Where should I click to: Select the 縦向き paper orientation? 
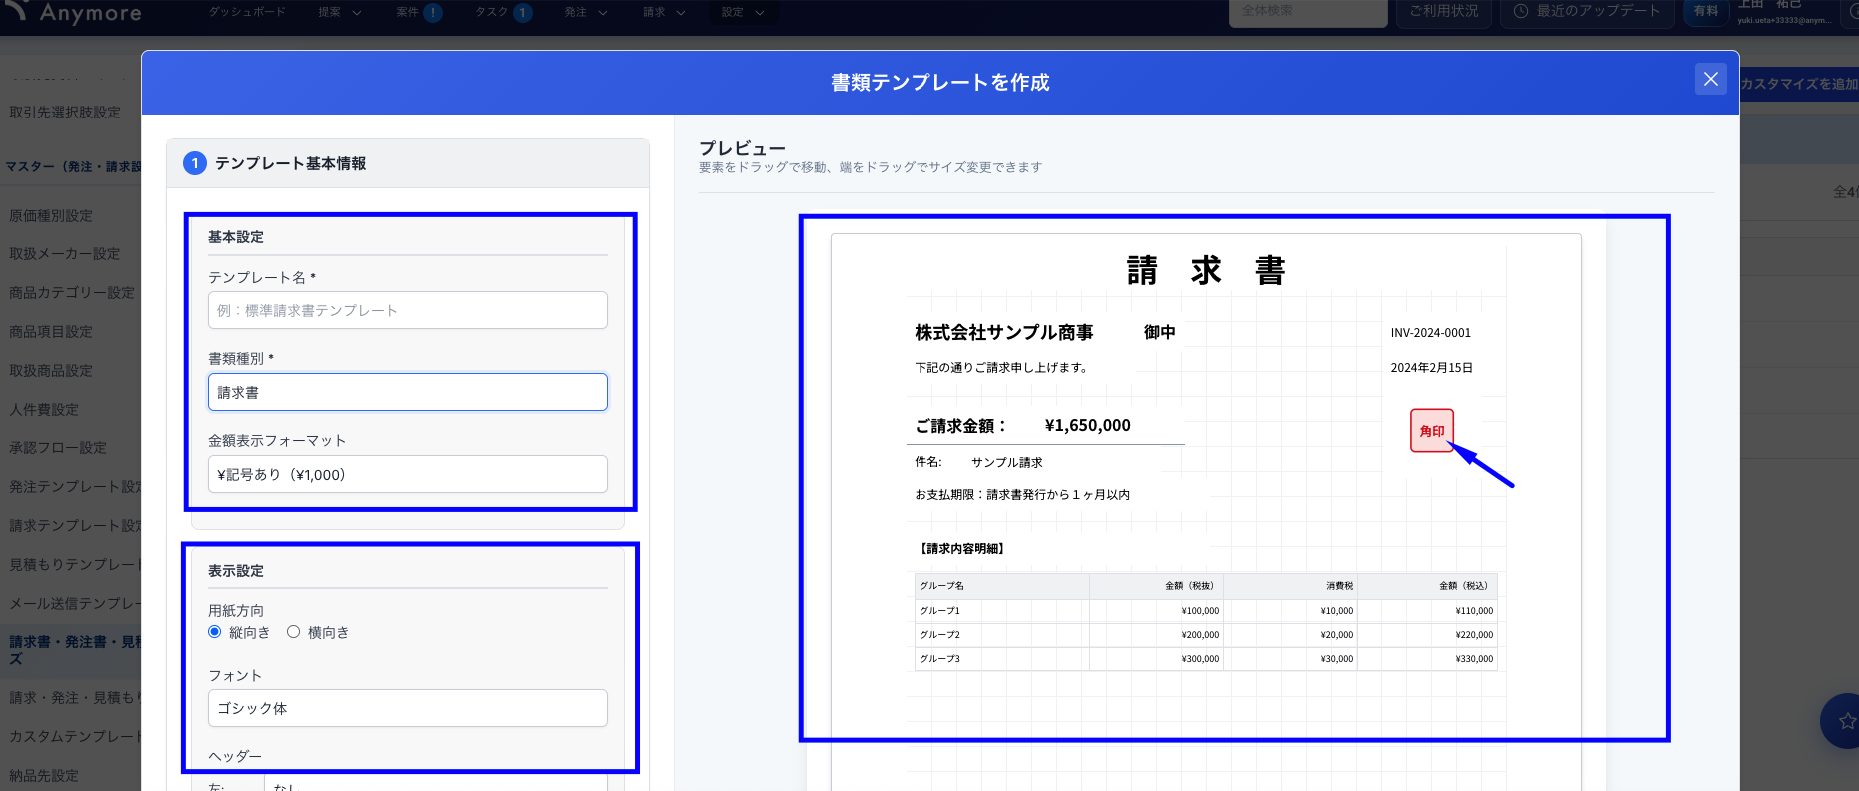point(215,632)
